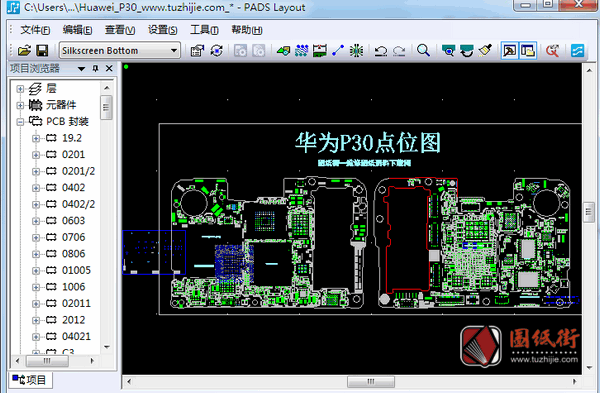Image resolution: width=600 pixels, height=393 pixels.
Task: Expand the 0201 footprint node
Action: tap(36, 155)
